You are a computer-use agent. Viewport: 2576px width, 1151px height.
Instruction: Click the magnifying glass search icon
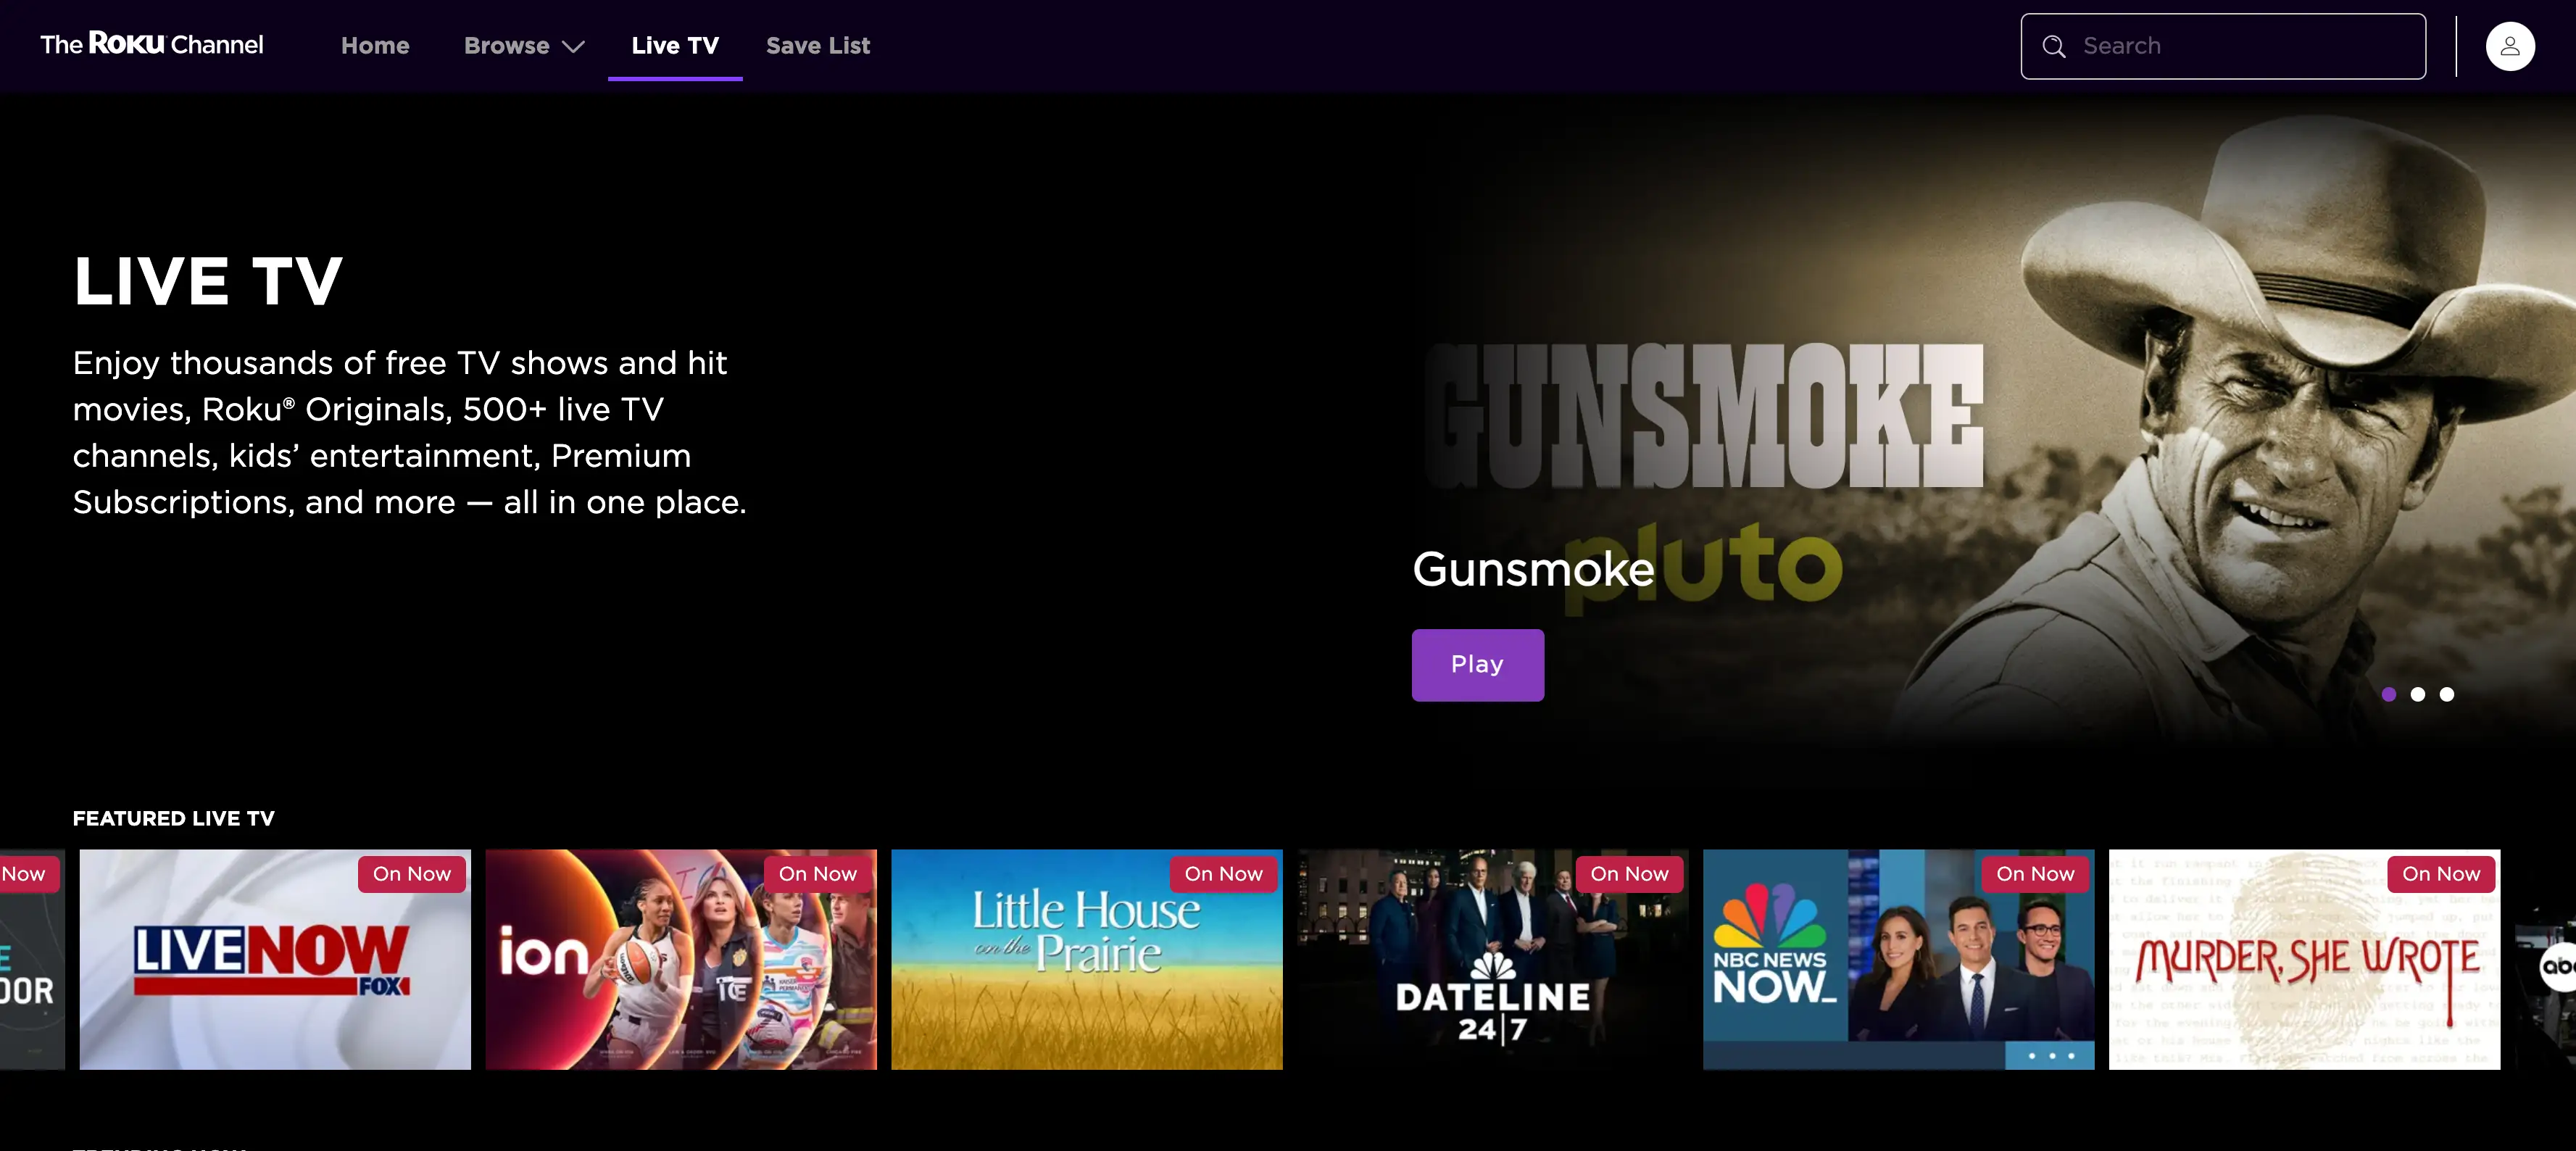tap(2054, 46)
